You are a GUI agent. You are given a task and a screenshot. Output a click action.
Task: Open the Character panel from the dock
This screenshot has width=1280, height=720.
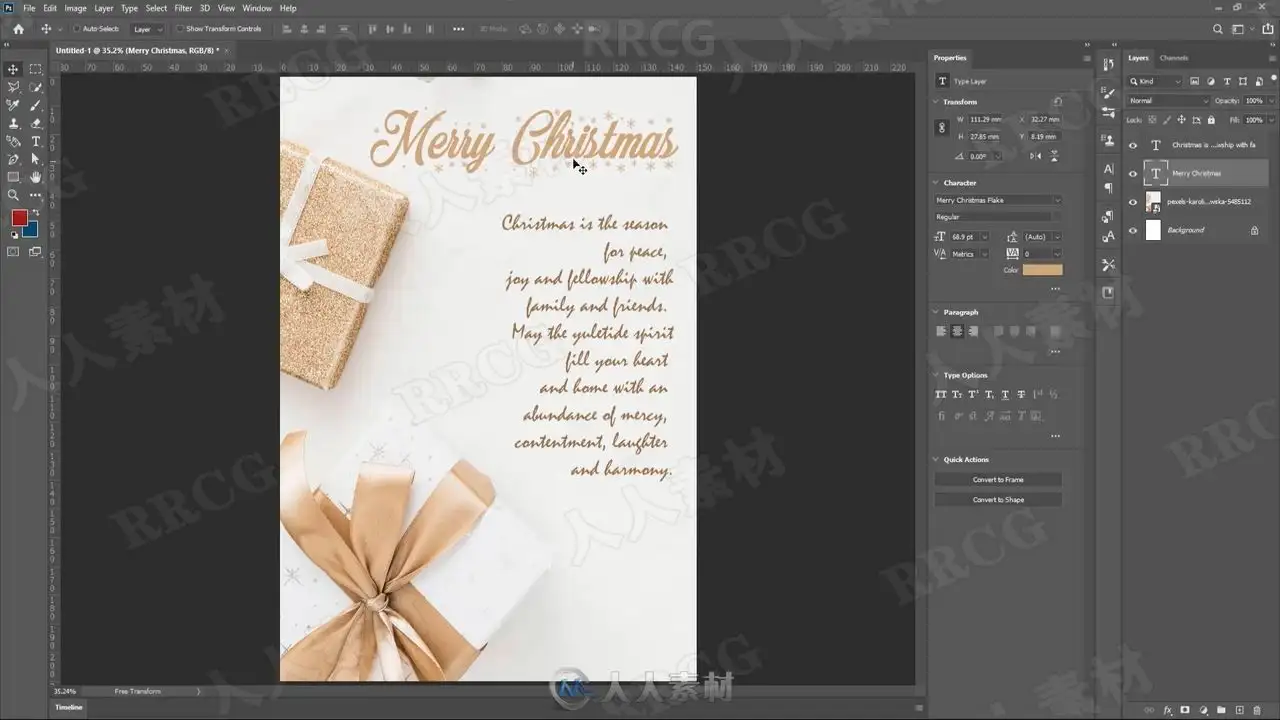coord(1108,168)
